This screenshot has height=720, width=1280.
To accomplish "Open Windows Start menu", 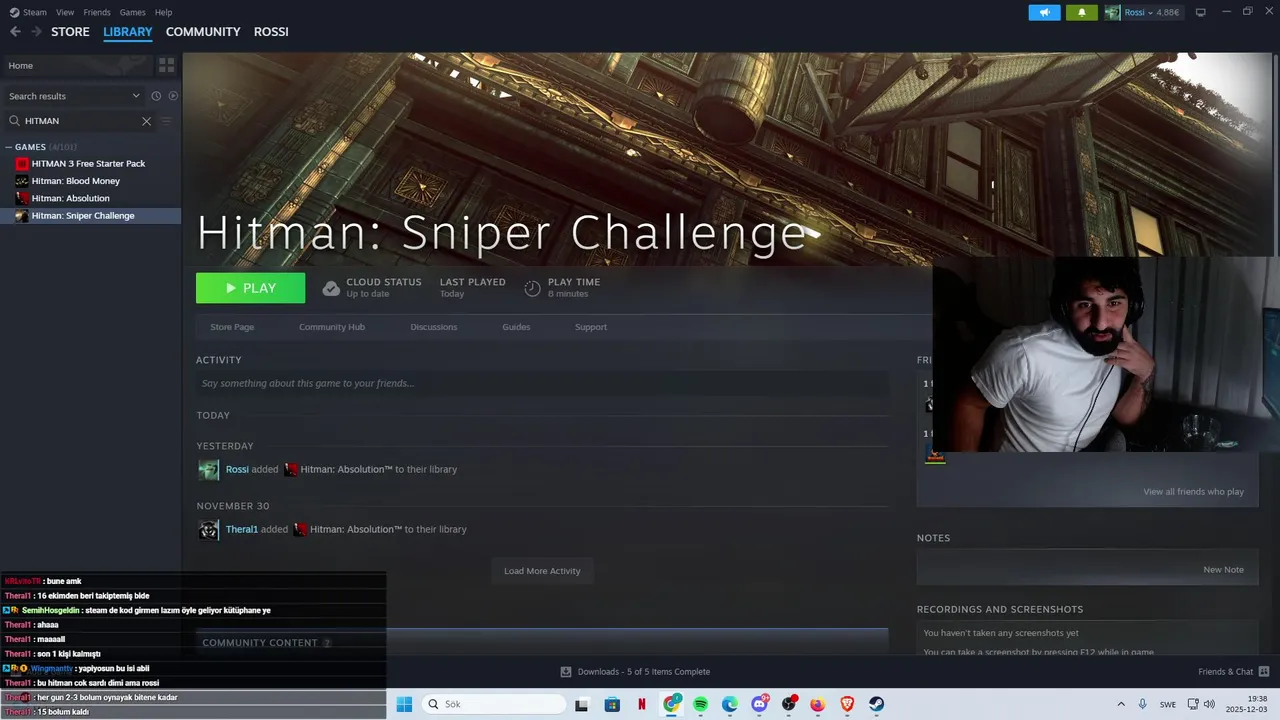I will click(404, 704).
